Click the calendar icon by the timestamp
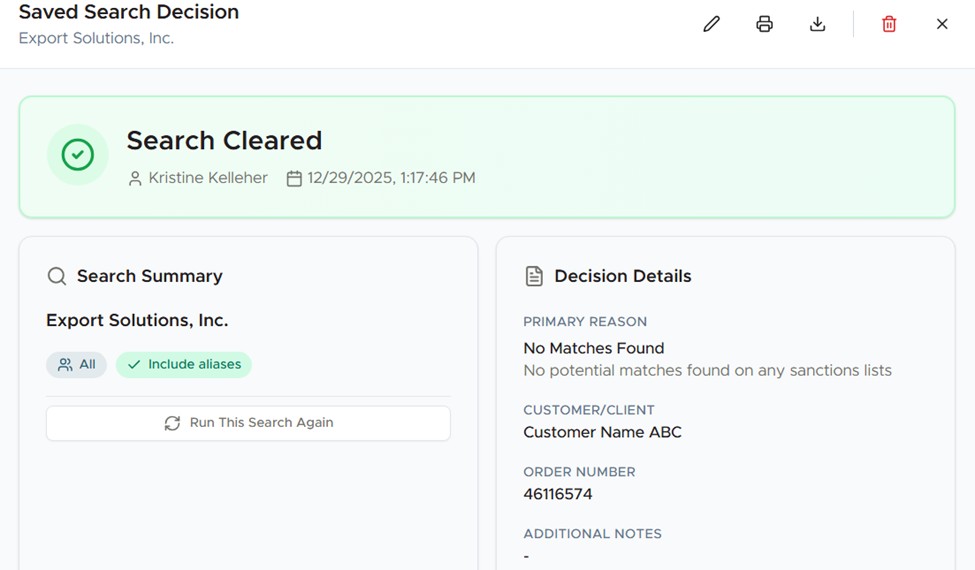The height and width of the screenshot is (570, 975). point(294,179)
